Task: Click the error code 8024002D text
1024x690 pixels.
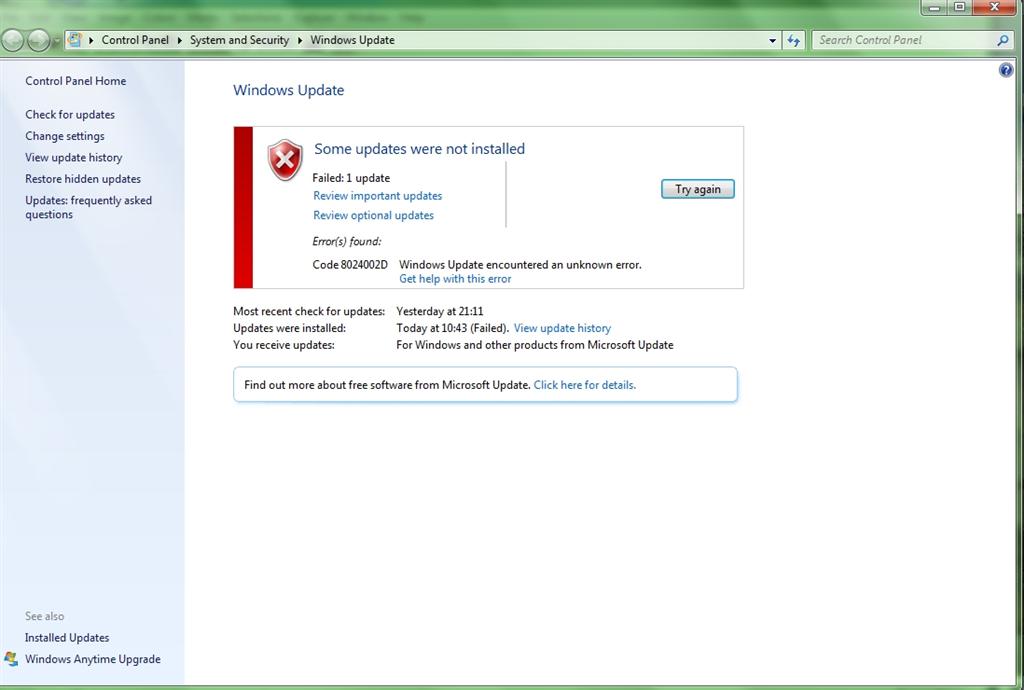Action: click(x=350, y=265)
